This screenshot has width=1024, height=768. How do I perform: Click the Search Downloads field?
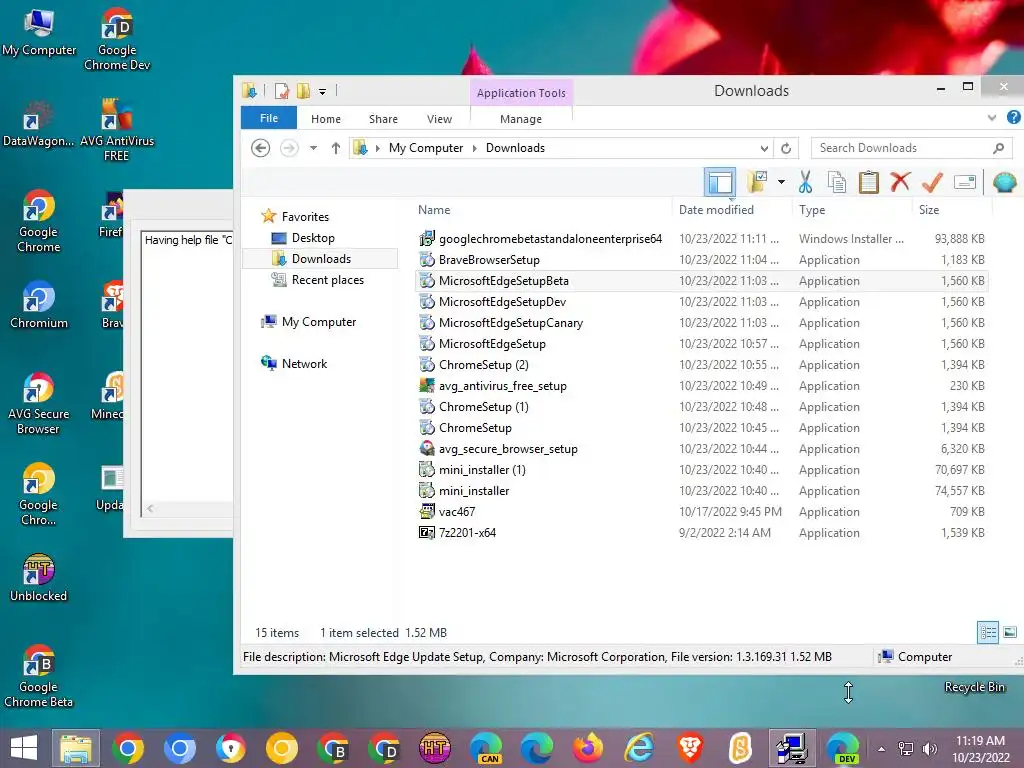[911, 148]
